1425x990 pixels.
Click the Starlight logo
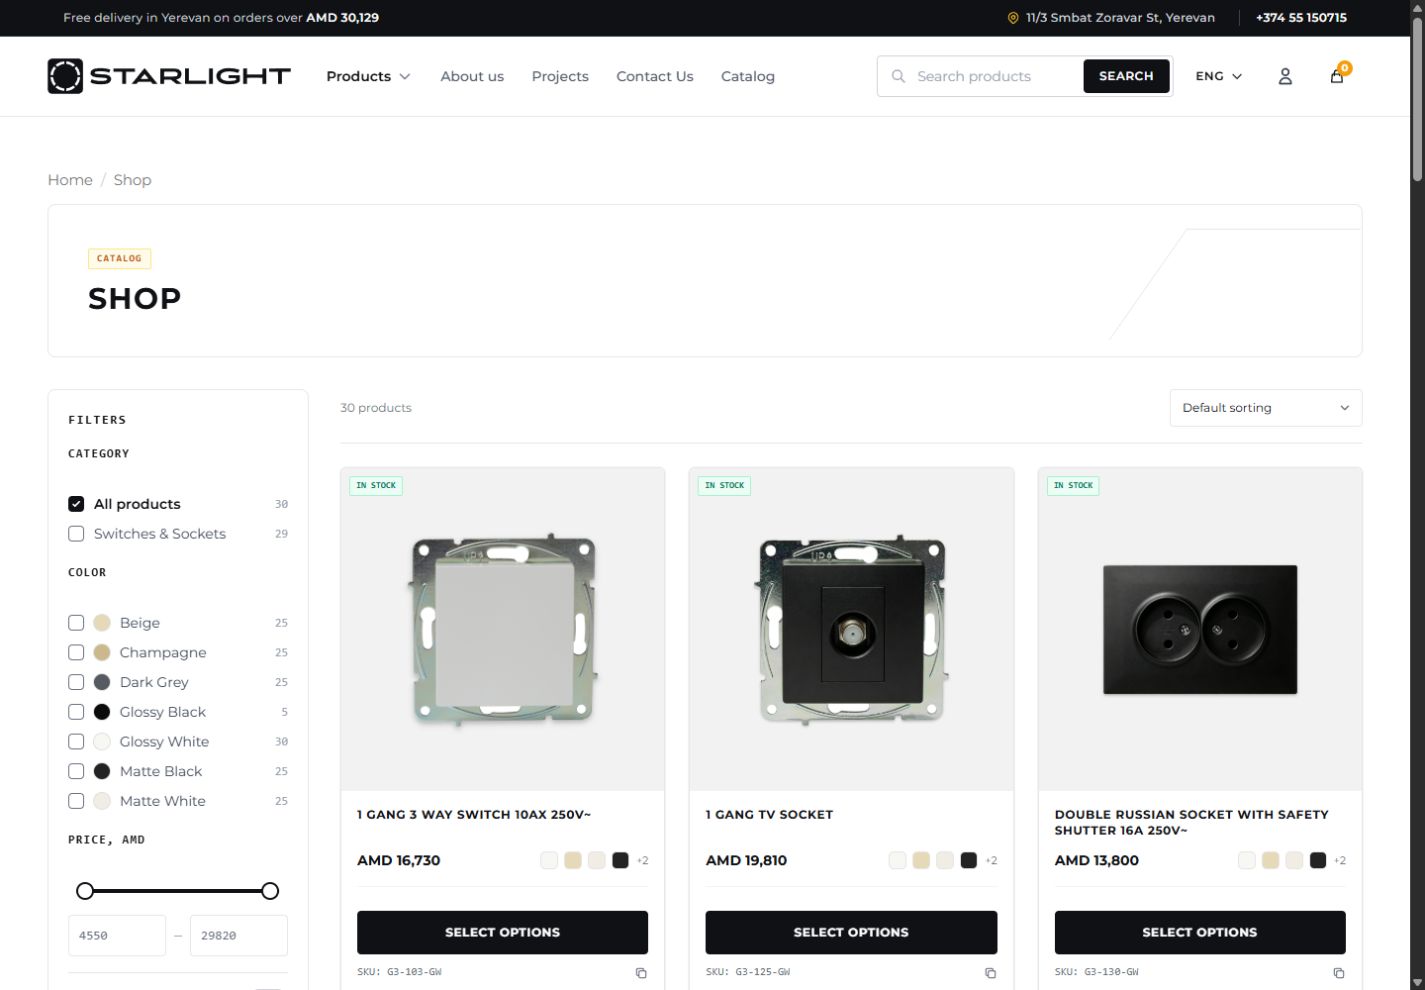click(x=169, y=76)
